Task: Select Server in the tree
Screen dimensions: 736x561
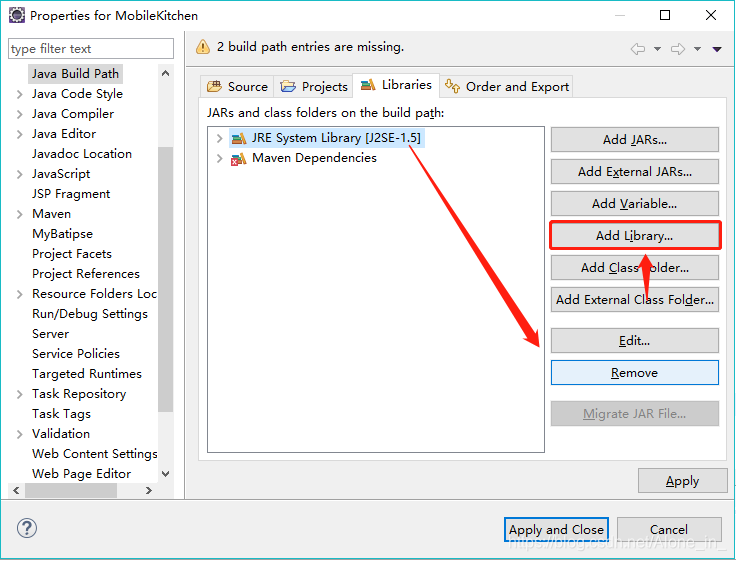Action: click(50, 334)
